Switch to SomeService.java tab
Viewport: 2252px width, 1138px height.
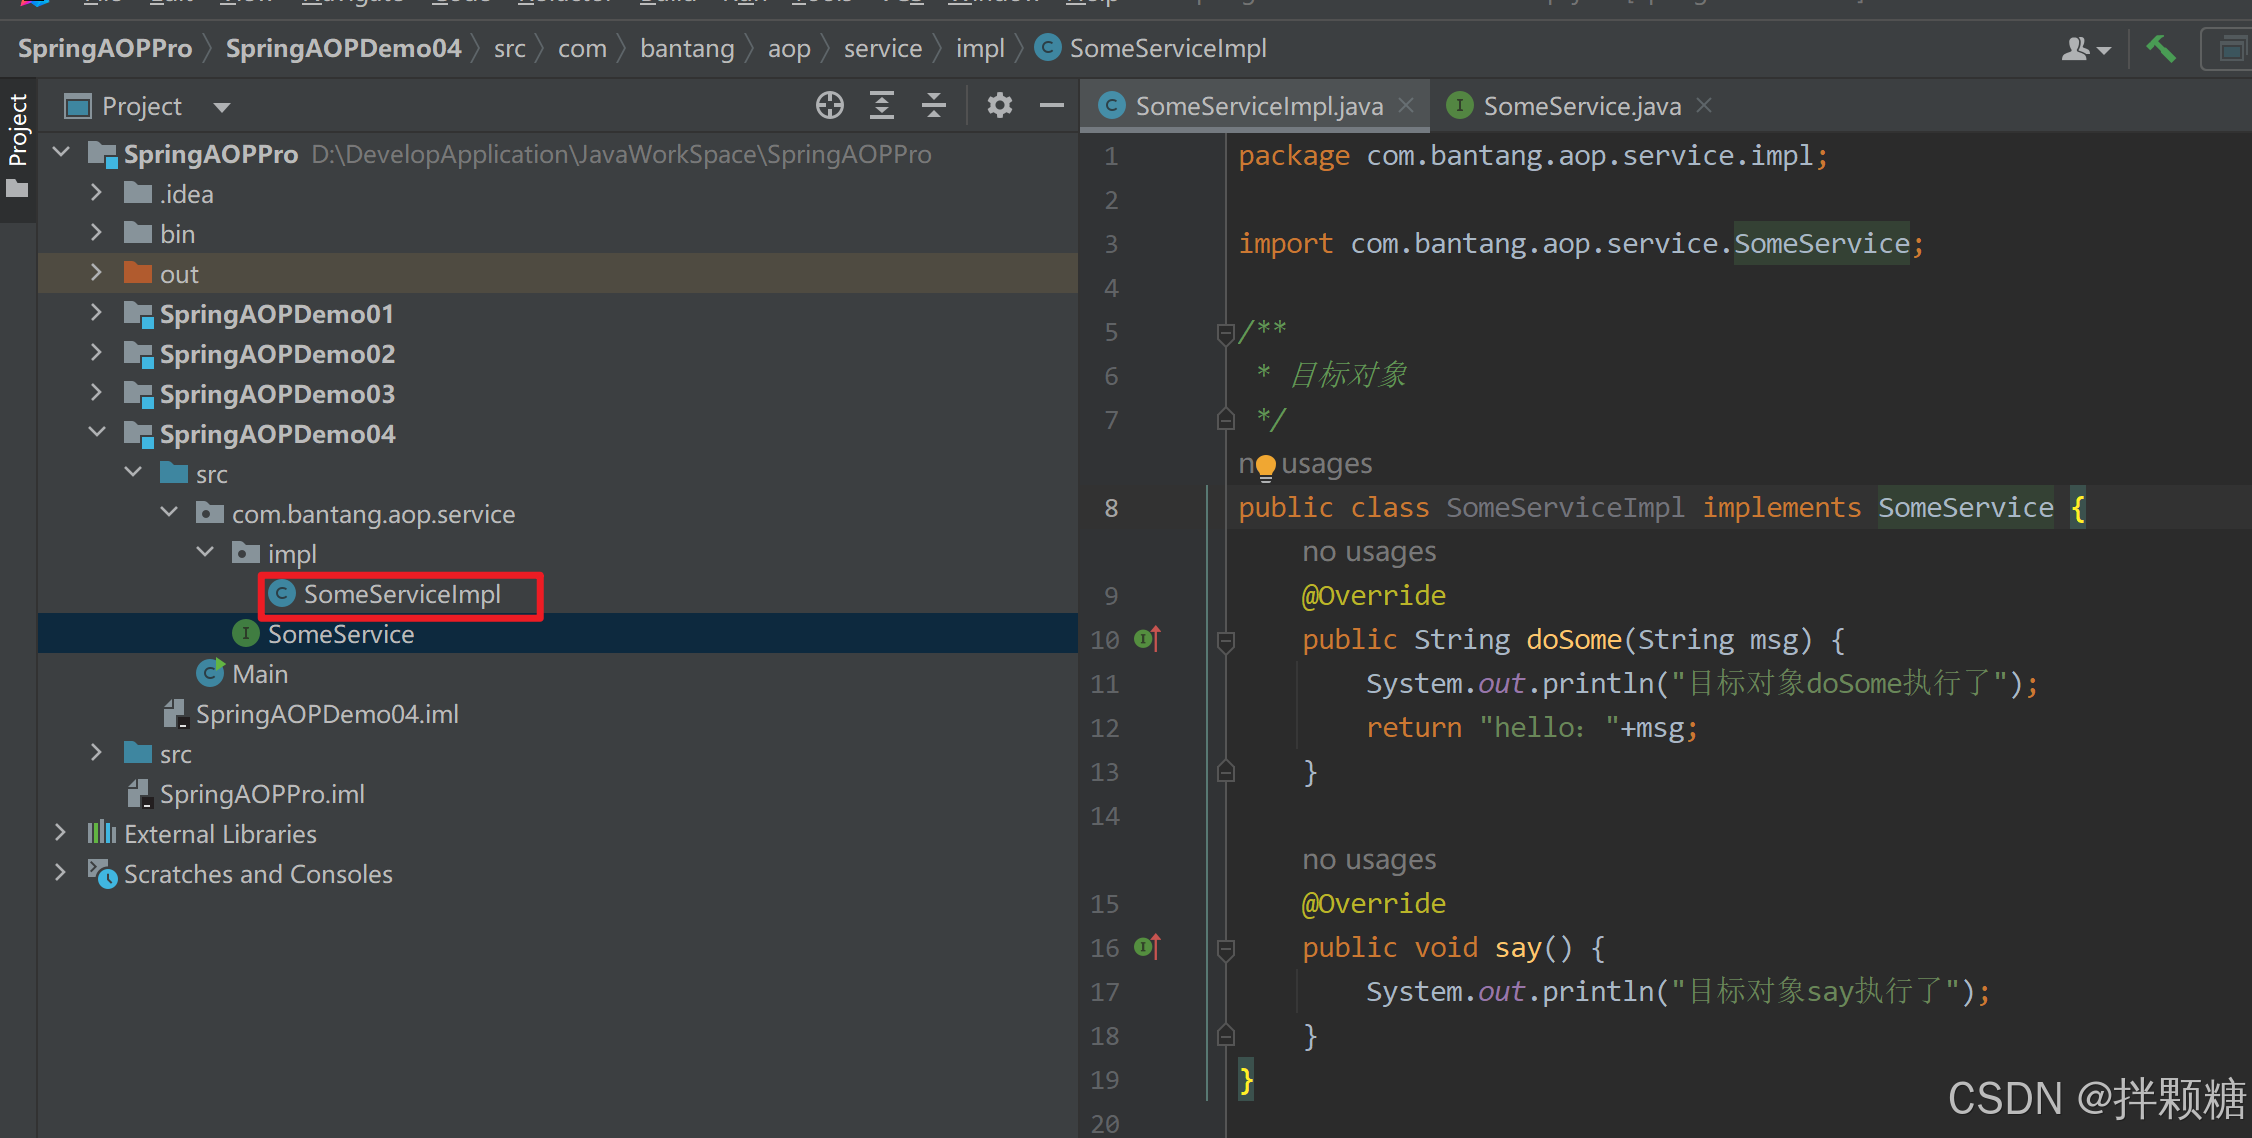click(1580, 106)
